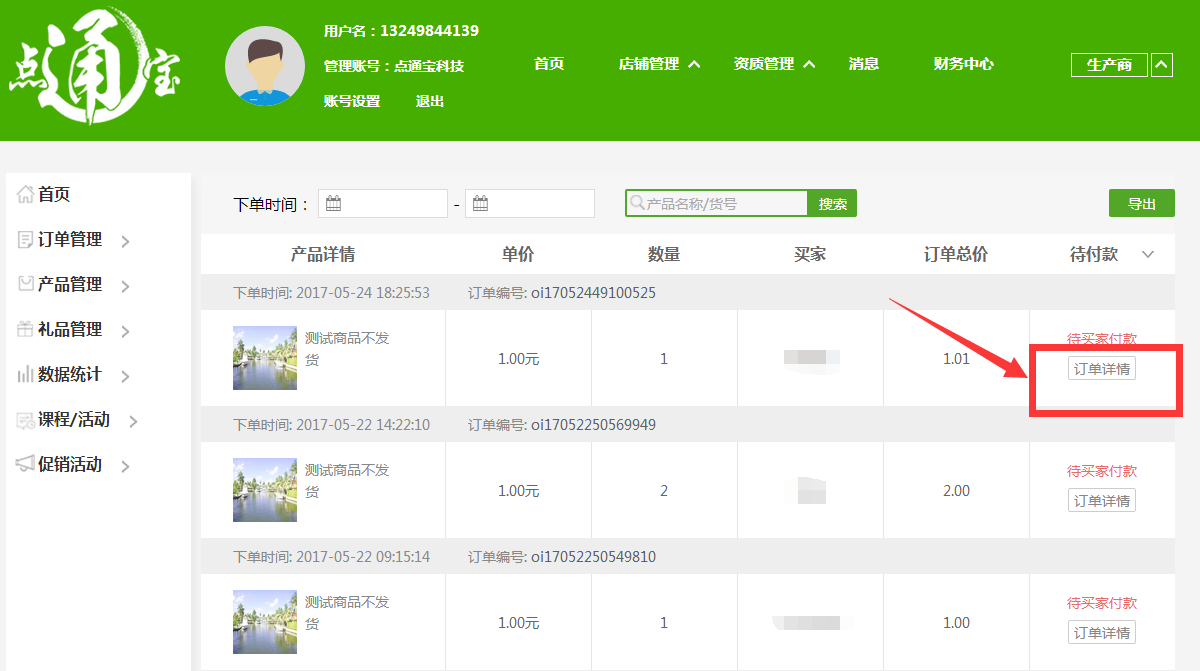Open the 待付款 status filter dropdown

point(1148,255)
